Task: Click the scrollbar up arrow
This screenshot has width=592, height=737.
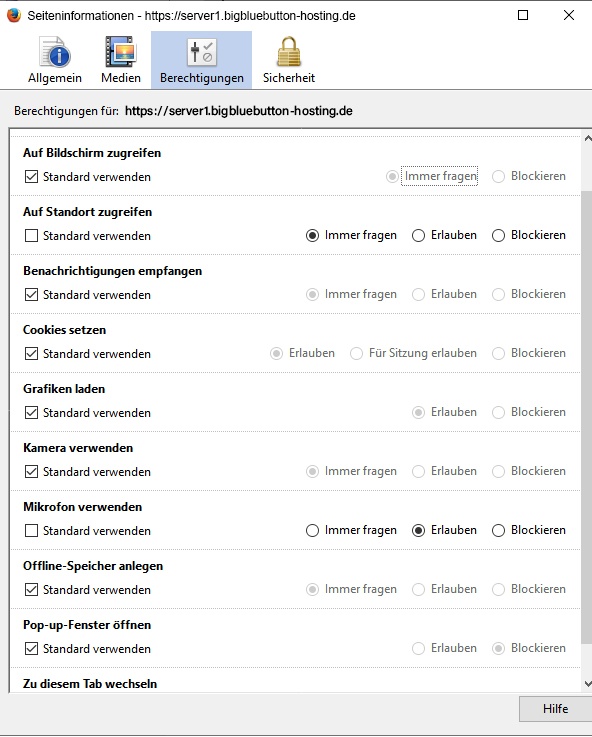Action: point(587,138)
